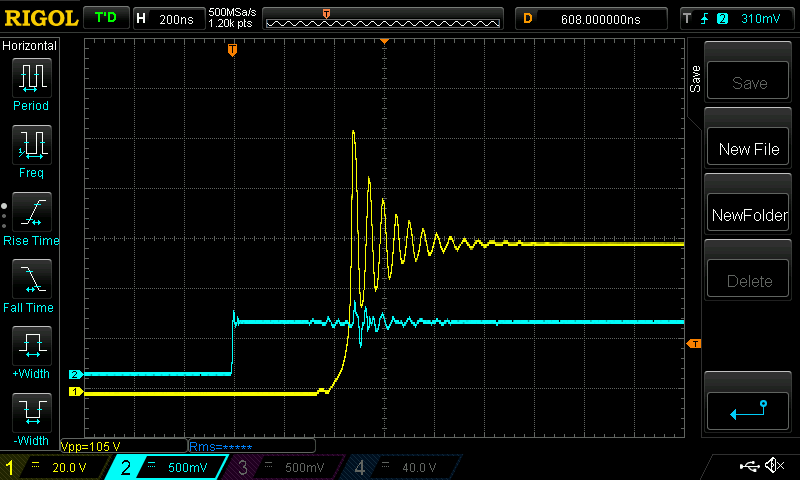Choose the Rise Time measurement icon

tap(30, 213)
